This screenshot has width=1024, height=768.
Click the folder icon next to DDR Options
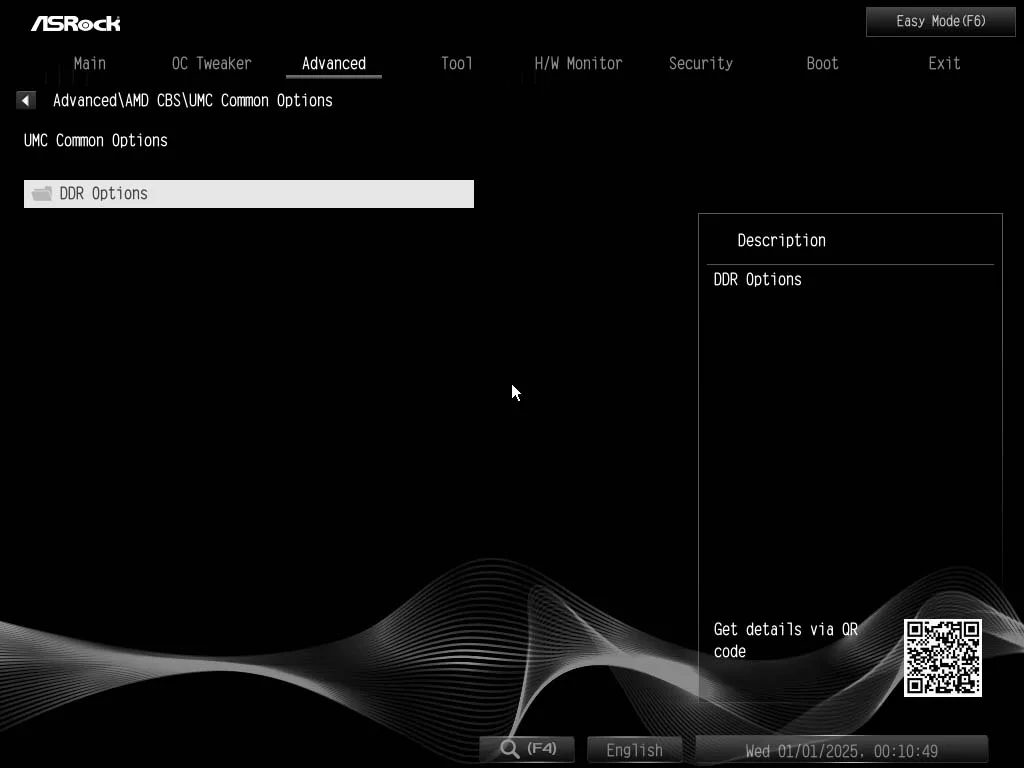point(42,194)
